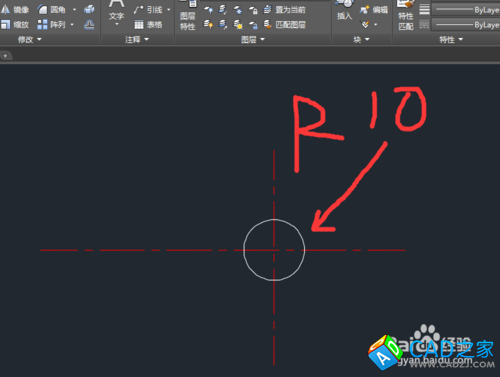The width and height of the screenshot is (500, 377).
Task: Open the Array (阵列) dropdown arrow
Action: [72, 24]
